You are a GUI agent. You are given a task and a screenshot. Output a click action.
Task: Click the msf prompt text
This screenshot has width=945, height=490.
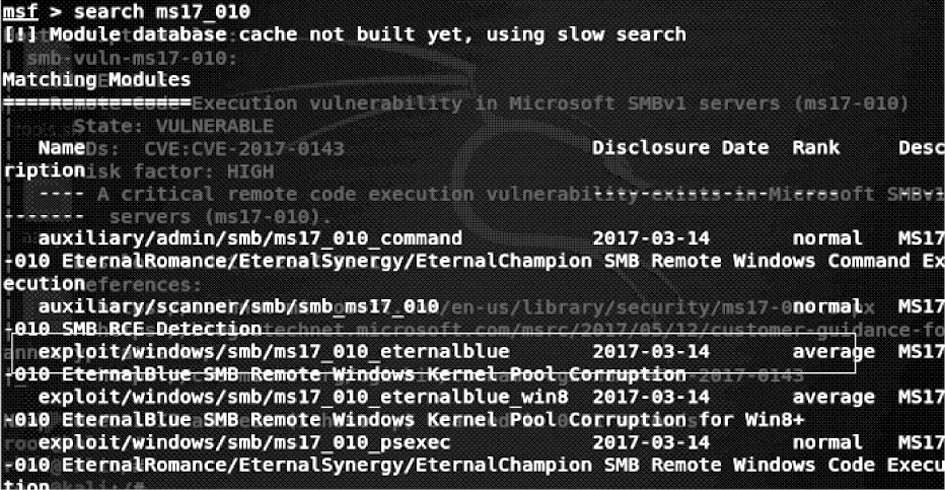[x=21, y=11]
